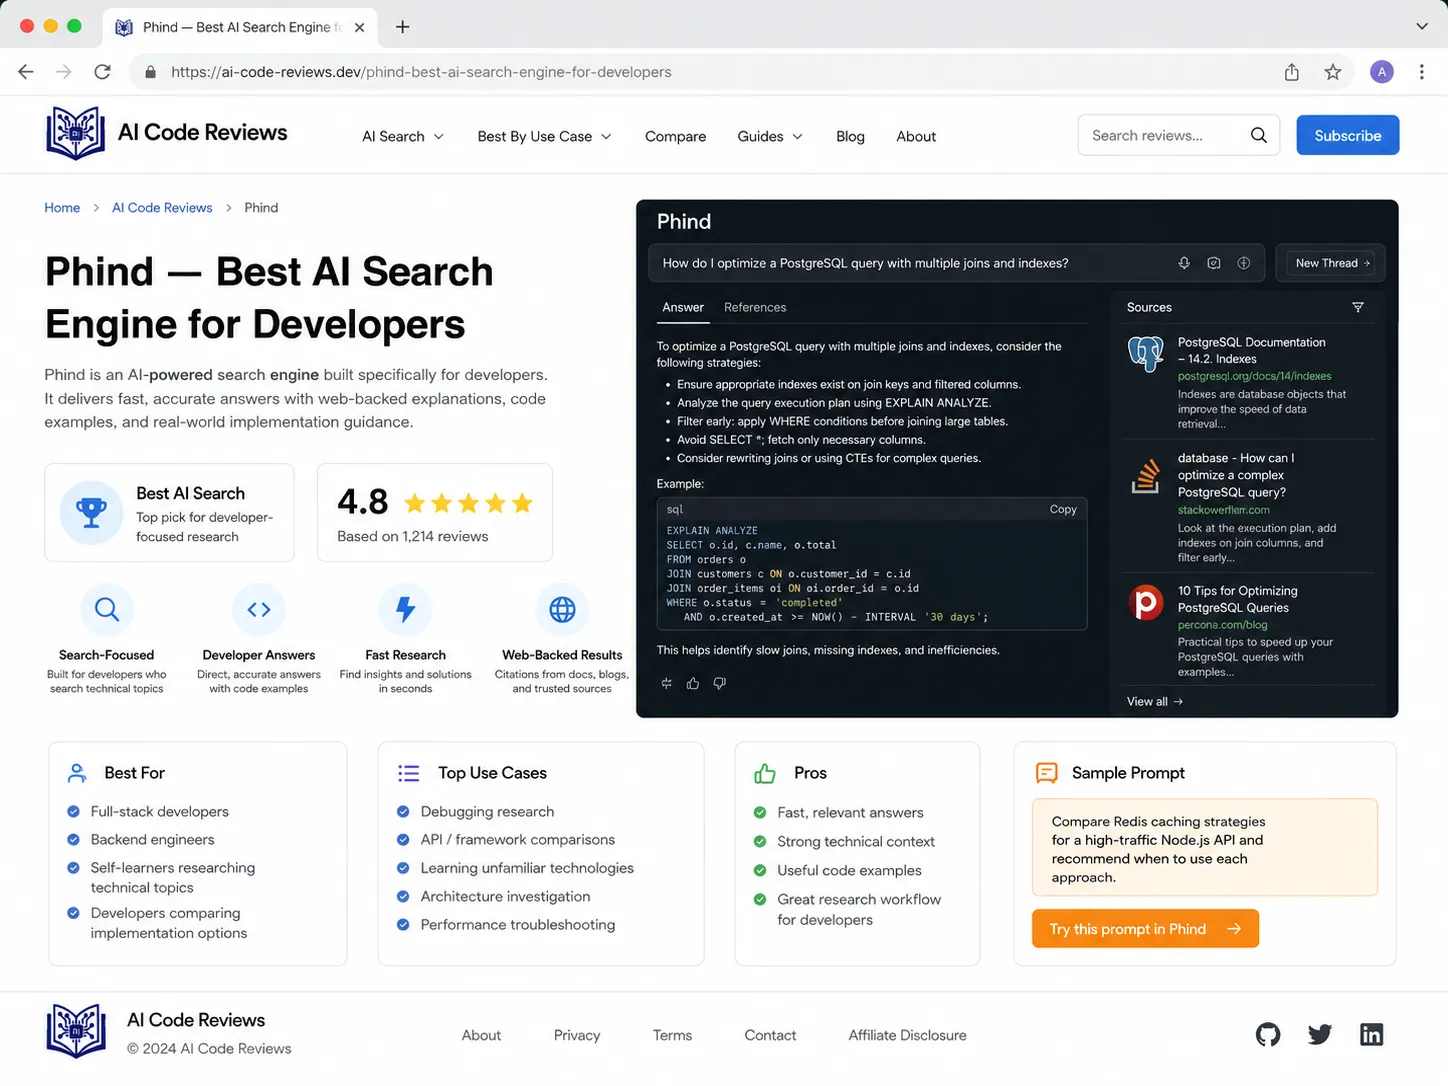This screenshot has height=1086, width=1448.
Task: Select the Answer tab
Action: pyautogui.click(x=683, y=307)
